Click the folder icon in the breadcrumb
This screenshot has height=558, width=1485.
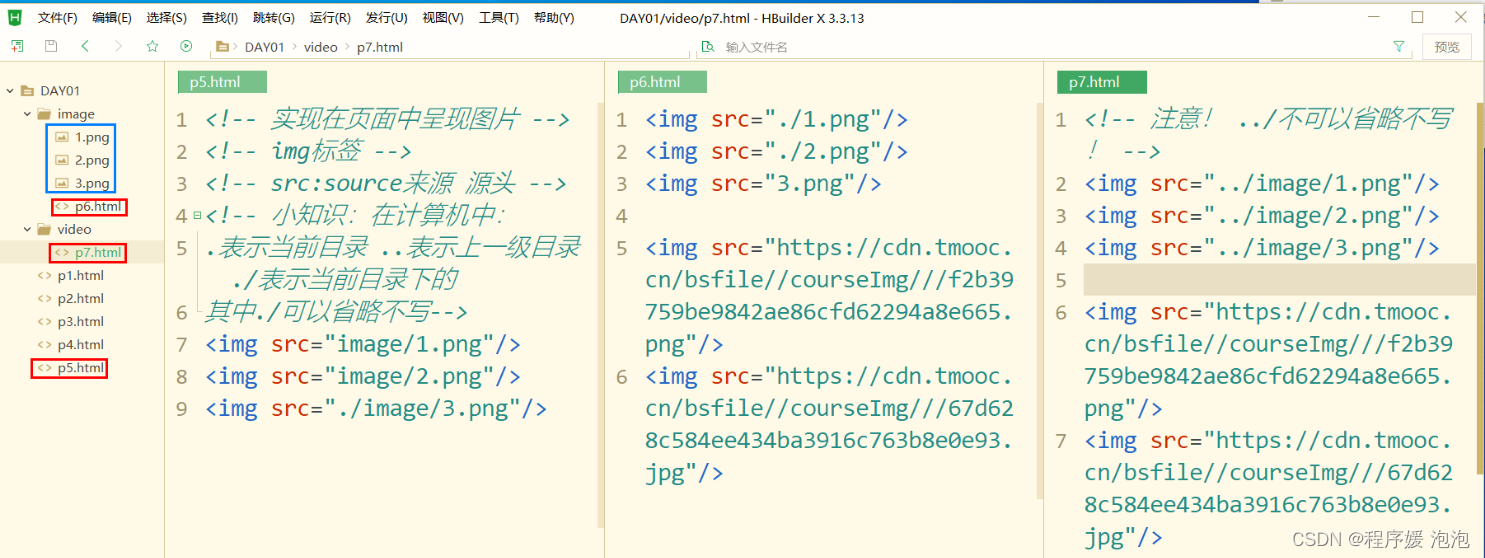coord(222,47)
